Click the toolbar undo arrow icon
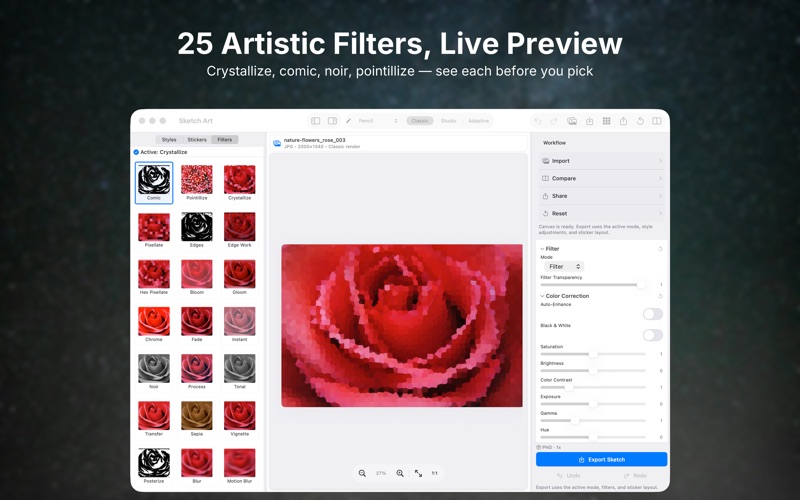Screen dimensions: 800x500 tap(537, 121)
